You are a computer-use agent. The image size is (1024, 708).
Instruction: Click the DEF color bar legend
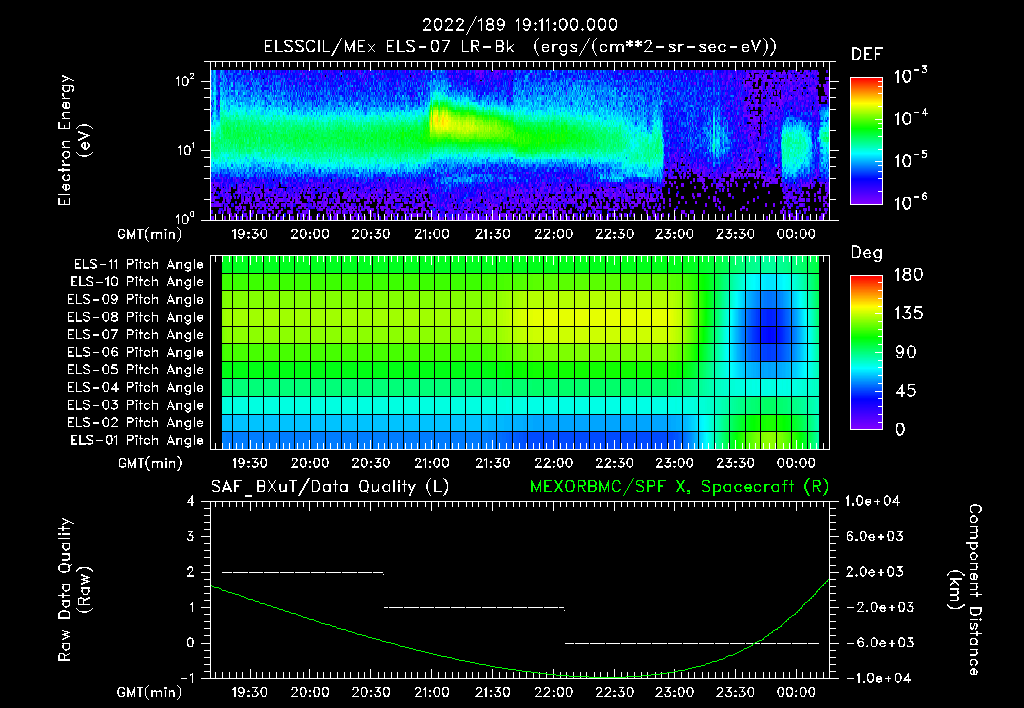point(866,141)
